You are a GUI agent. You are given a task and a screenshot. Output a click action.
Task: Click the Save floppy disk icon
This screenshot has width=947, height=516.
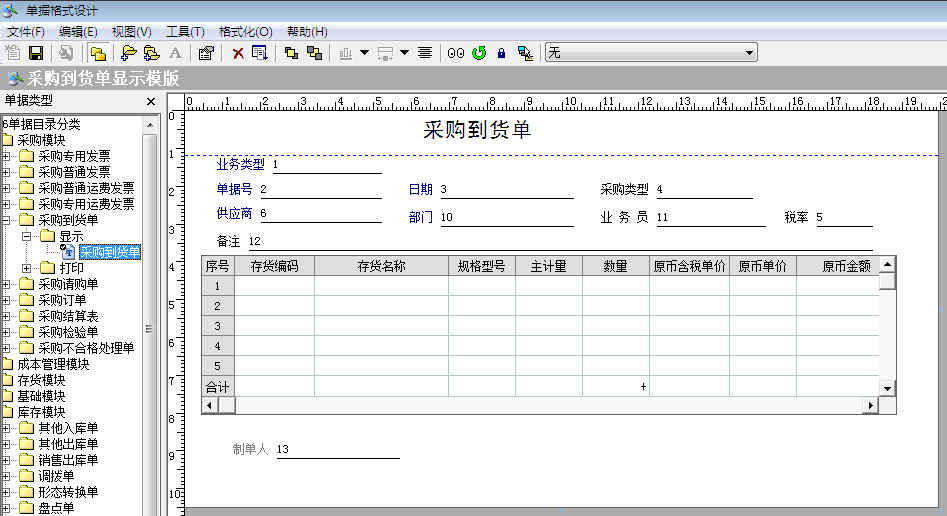coord(36,53)
